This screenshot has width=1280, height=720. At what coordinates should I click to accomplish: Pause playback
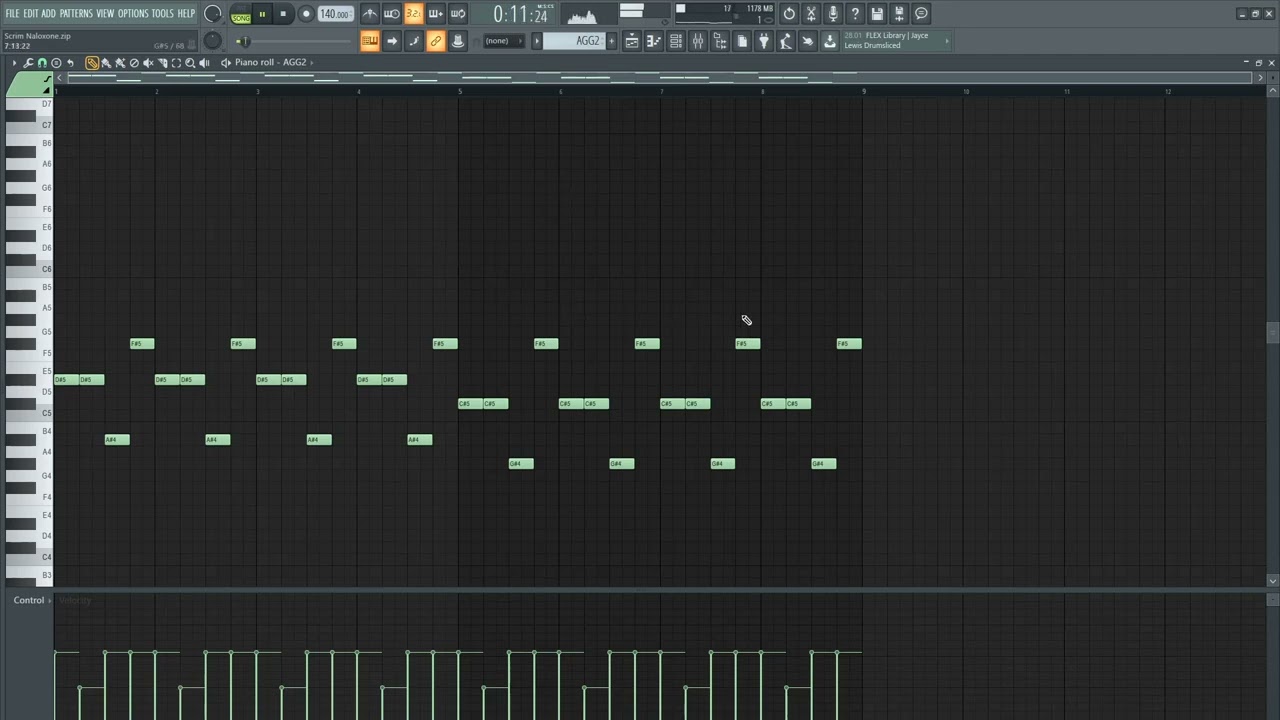262,14
